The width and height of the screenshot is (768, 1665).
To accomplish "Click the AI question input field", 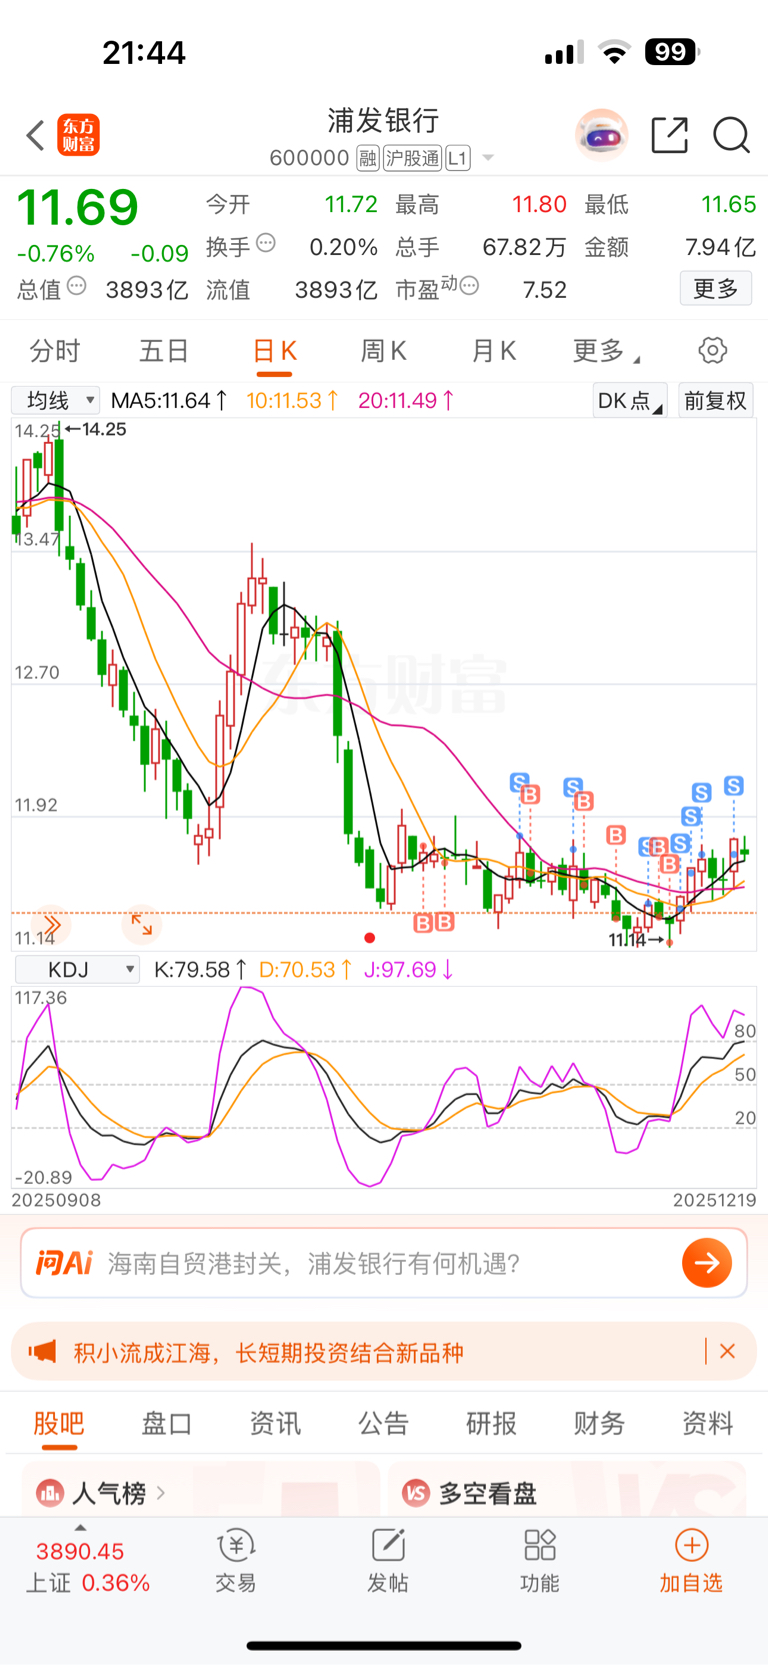I will (384, 1263).
